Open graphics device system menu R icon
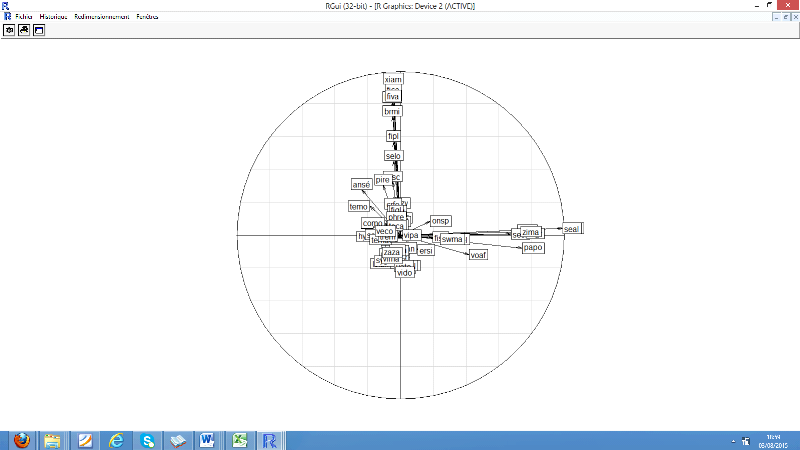The image size is (800, 450). [x=6, y=17]
